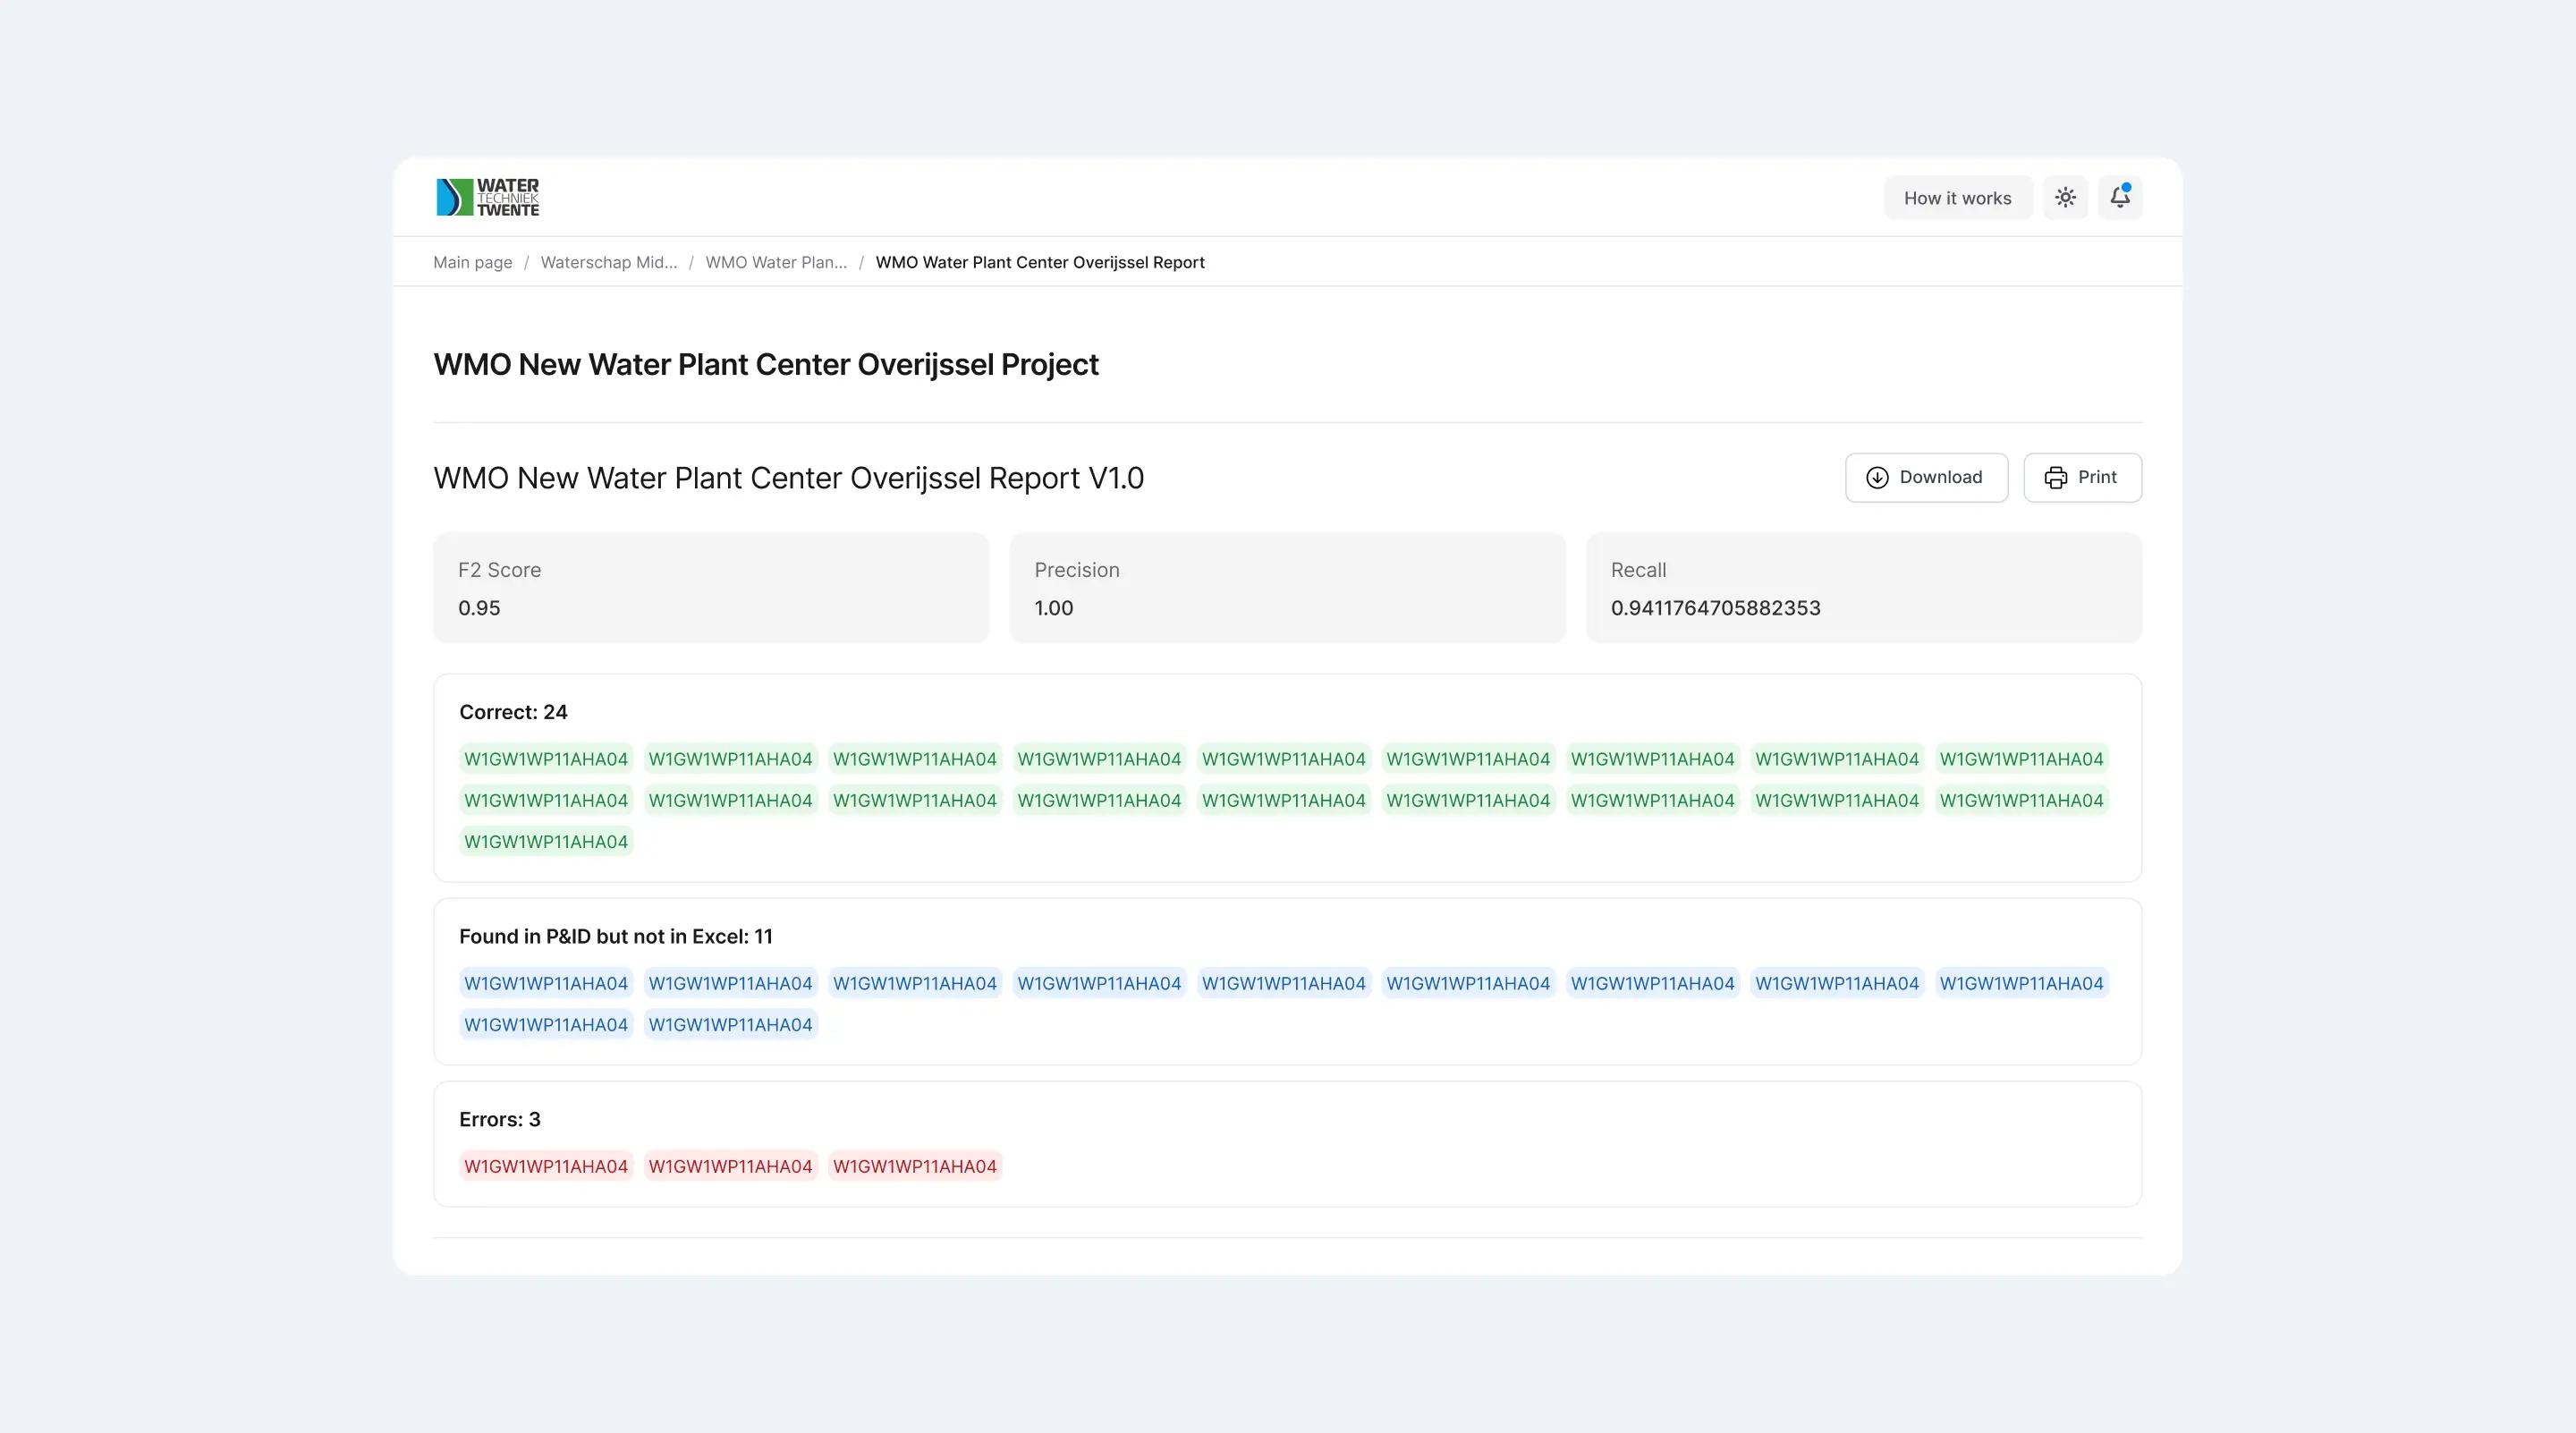
Task: Click the current WMO Water Plant Center Overijssel Report breadcrumb
Action: pyautogui.click(x=1040, y=262)
